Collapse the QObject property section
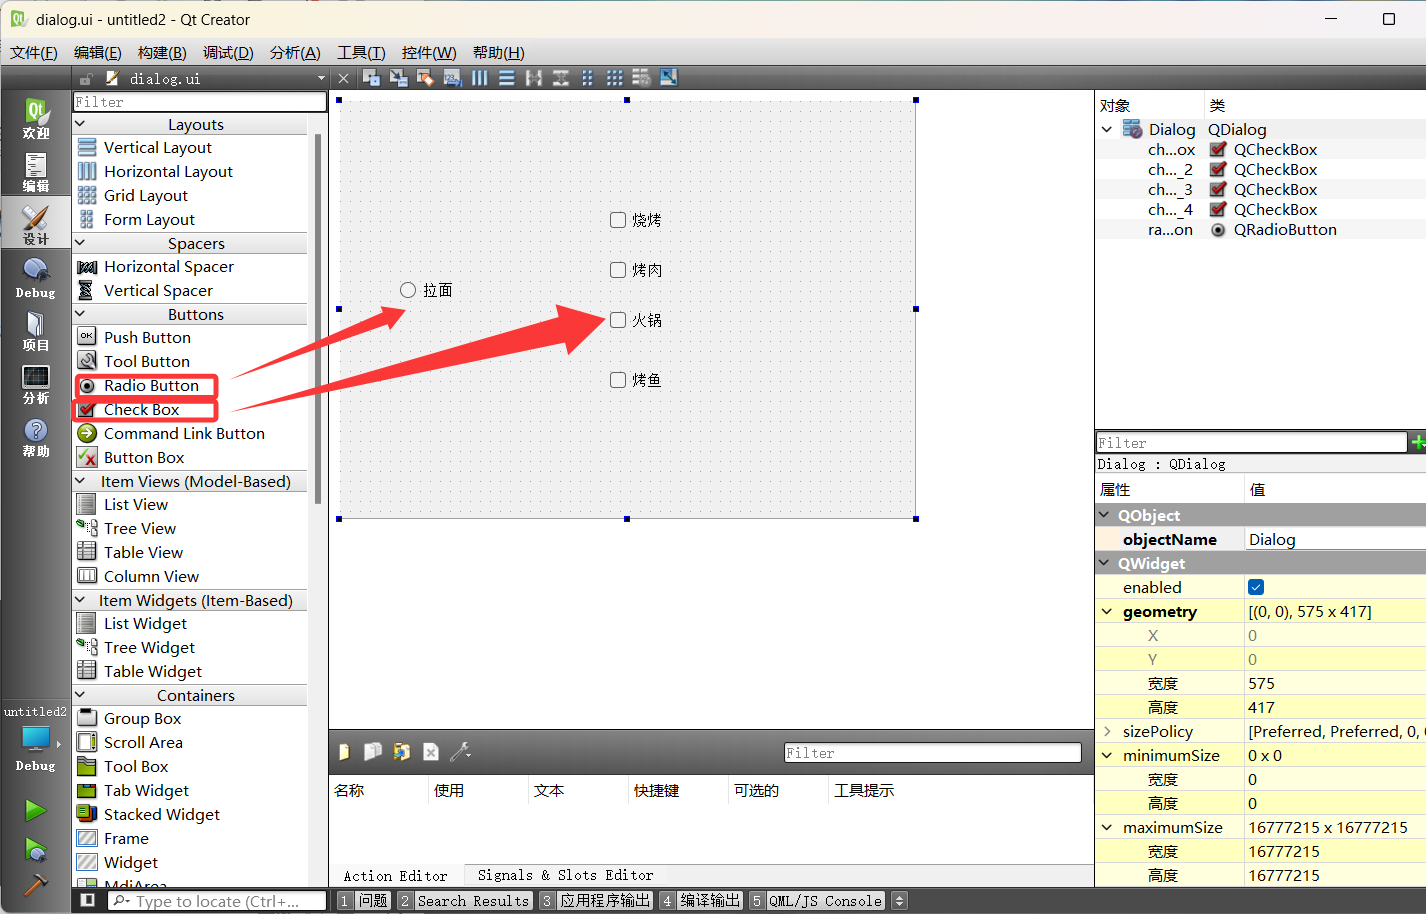 point(1105,515)
